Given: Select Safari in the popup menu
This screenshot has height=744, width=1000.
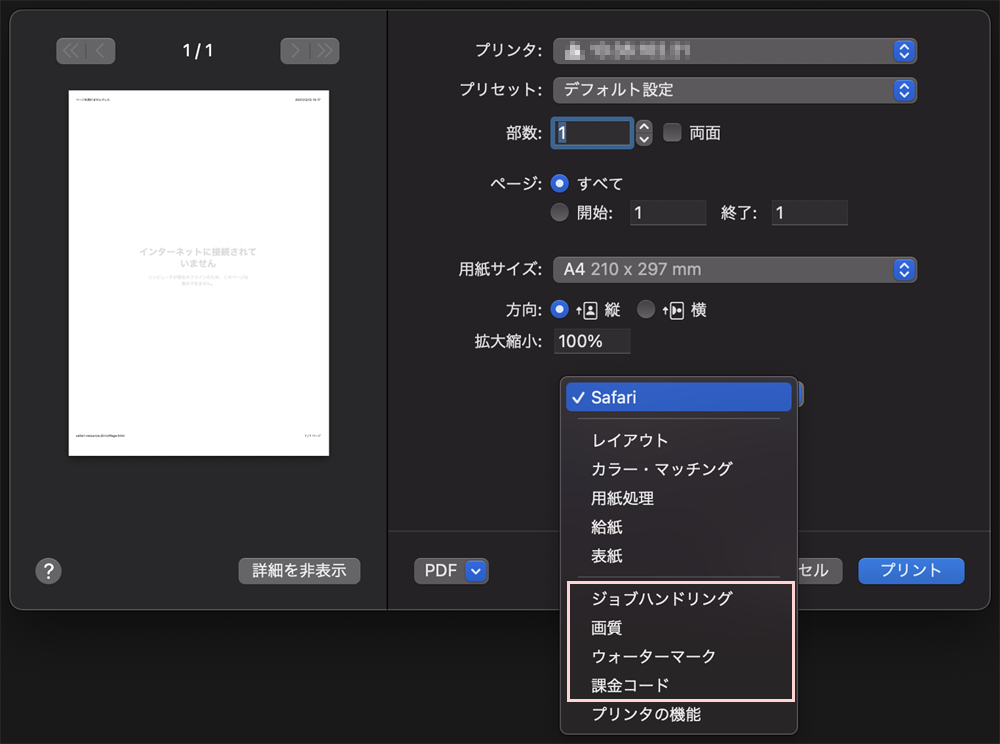Looking at the screenshot, I should click(679, 397).
